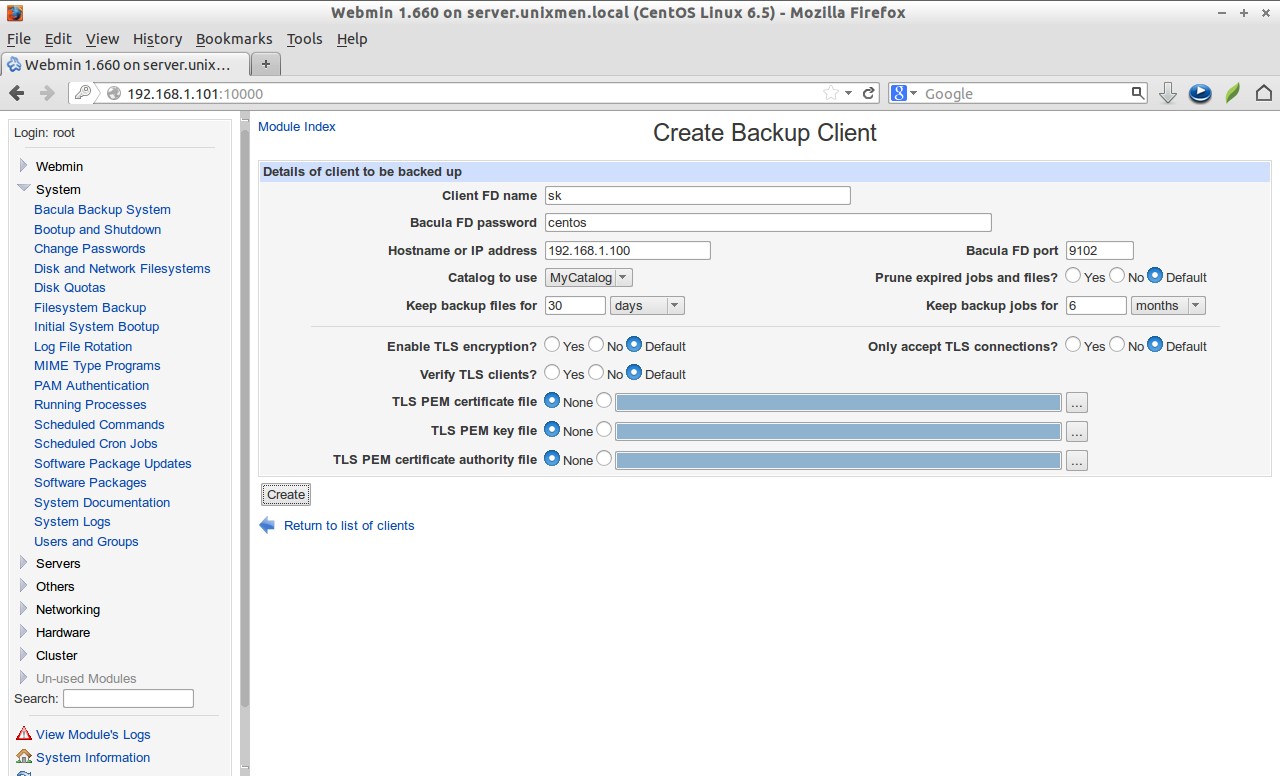This screenshot has width=1280, height=776.
Task: Click the blue round add-on toolbar icon
Action: [x=1200, y=93]
